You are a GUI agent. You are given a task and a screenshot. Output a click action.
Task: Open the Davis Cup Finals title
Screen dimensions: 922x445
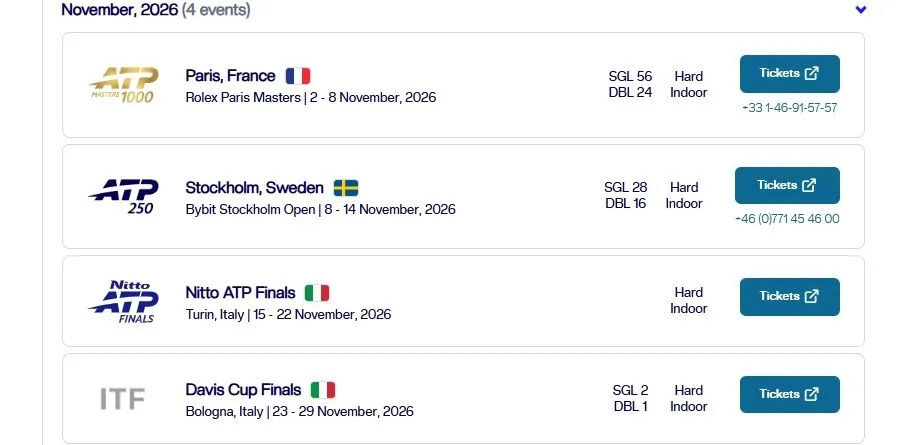pos(243,390)
